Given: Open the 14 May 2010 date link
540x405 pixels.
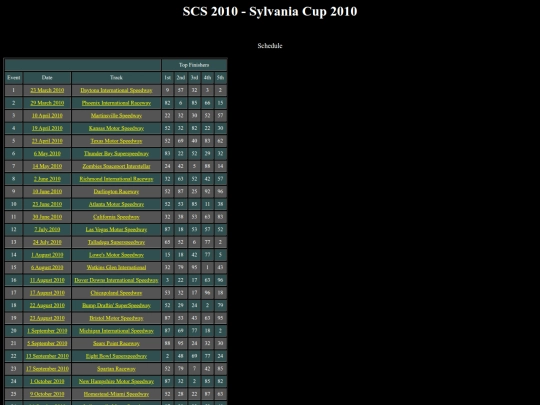Looking at the screenshot, I should click(x=47, y=166).
